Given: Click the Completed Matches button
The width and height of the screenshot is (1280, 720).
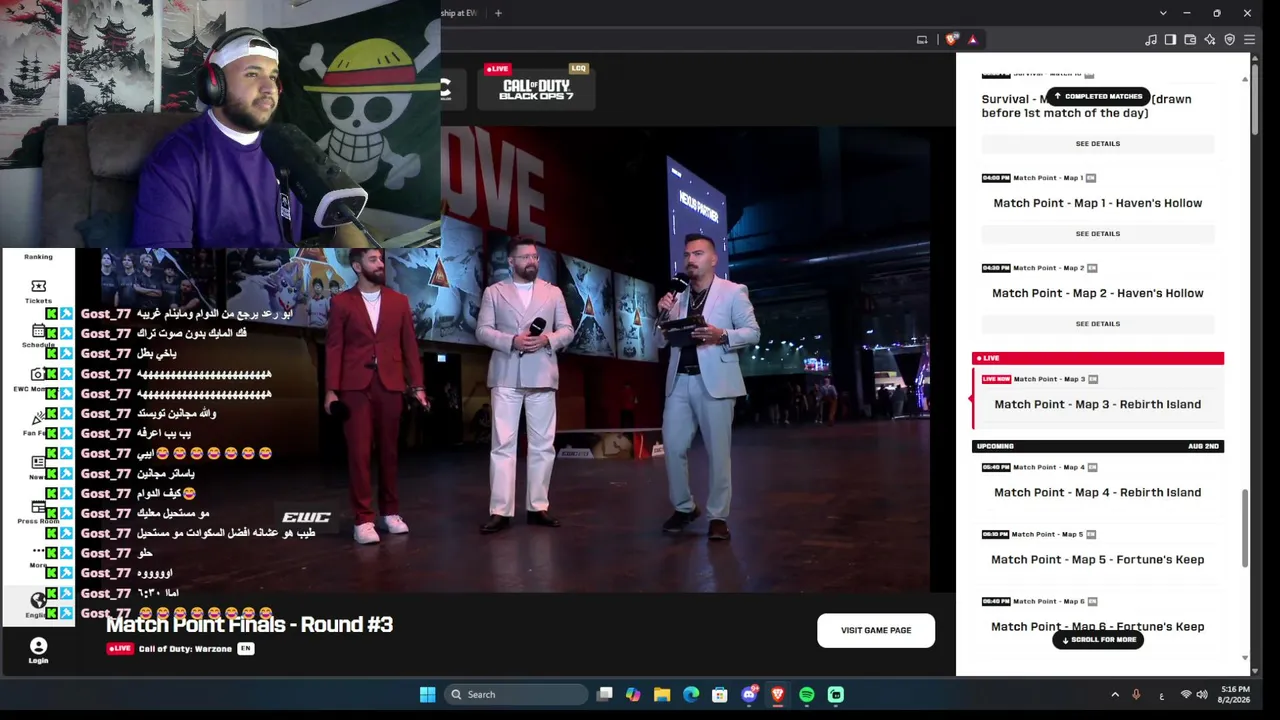Looking at the screenshot, I should 1097,96.
